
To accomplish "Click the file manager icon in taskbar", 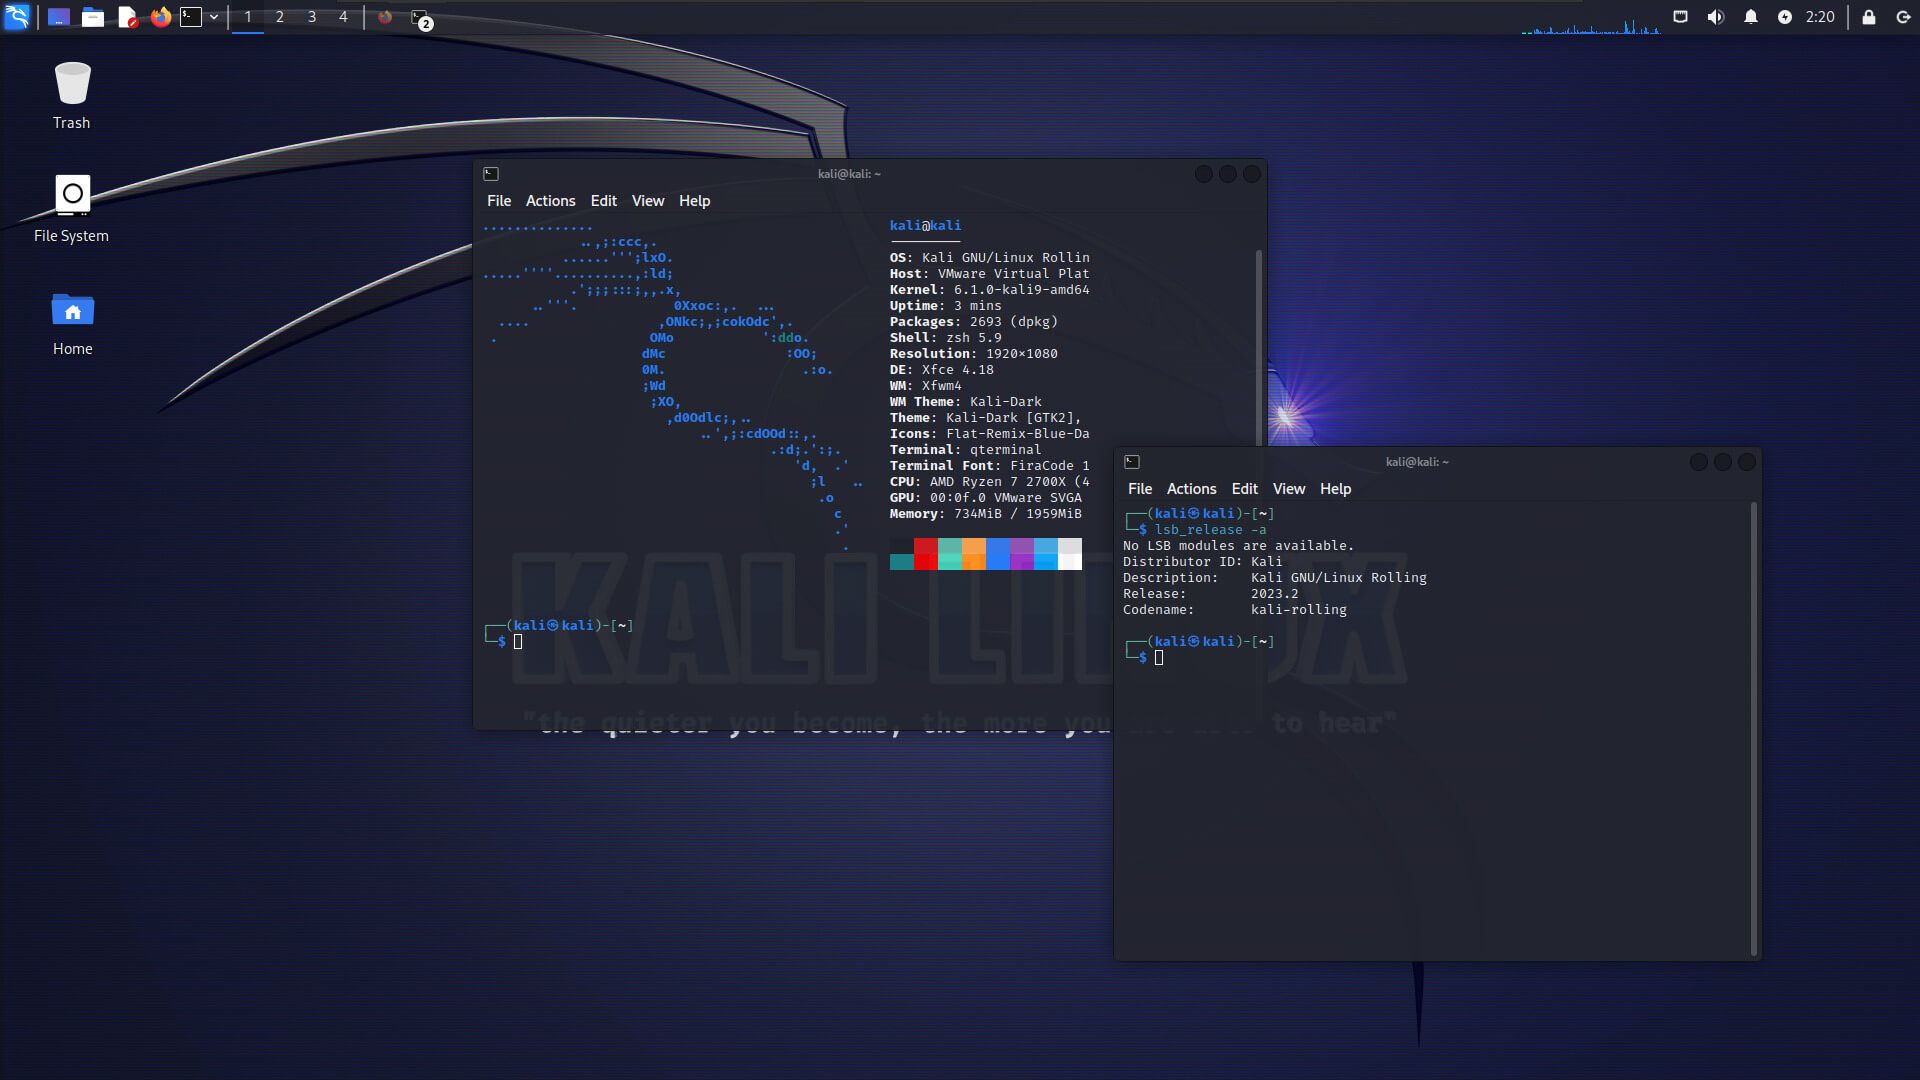I will click(x=94, y=17).
